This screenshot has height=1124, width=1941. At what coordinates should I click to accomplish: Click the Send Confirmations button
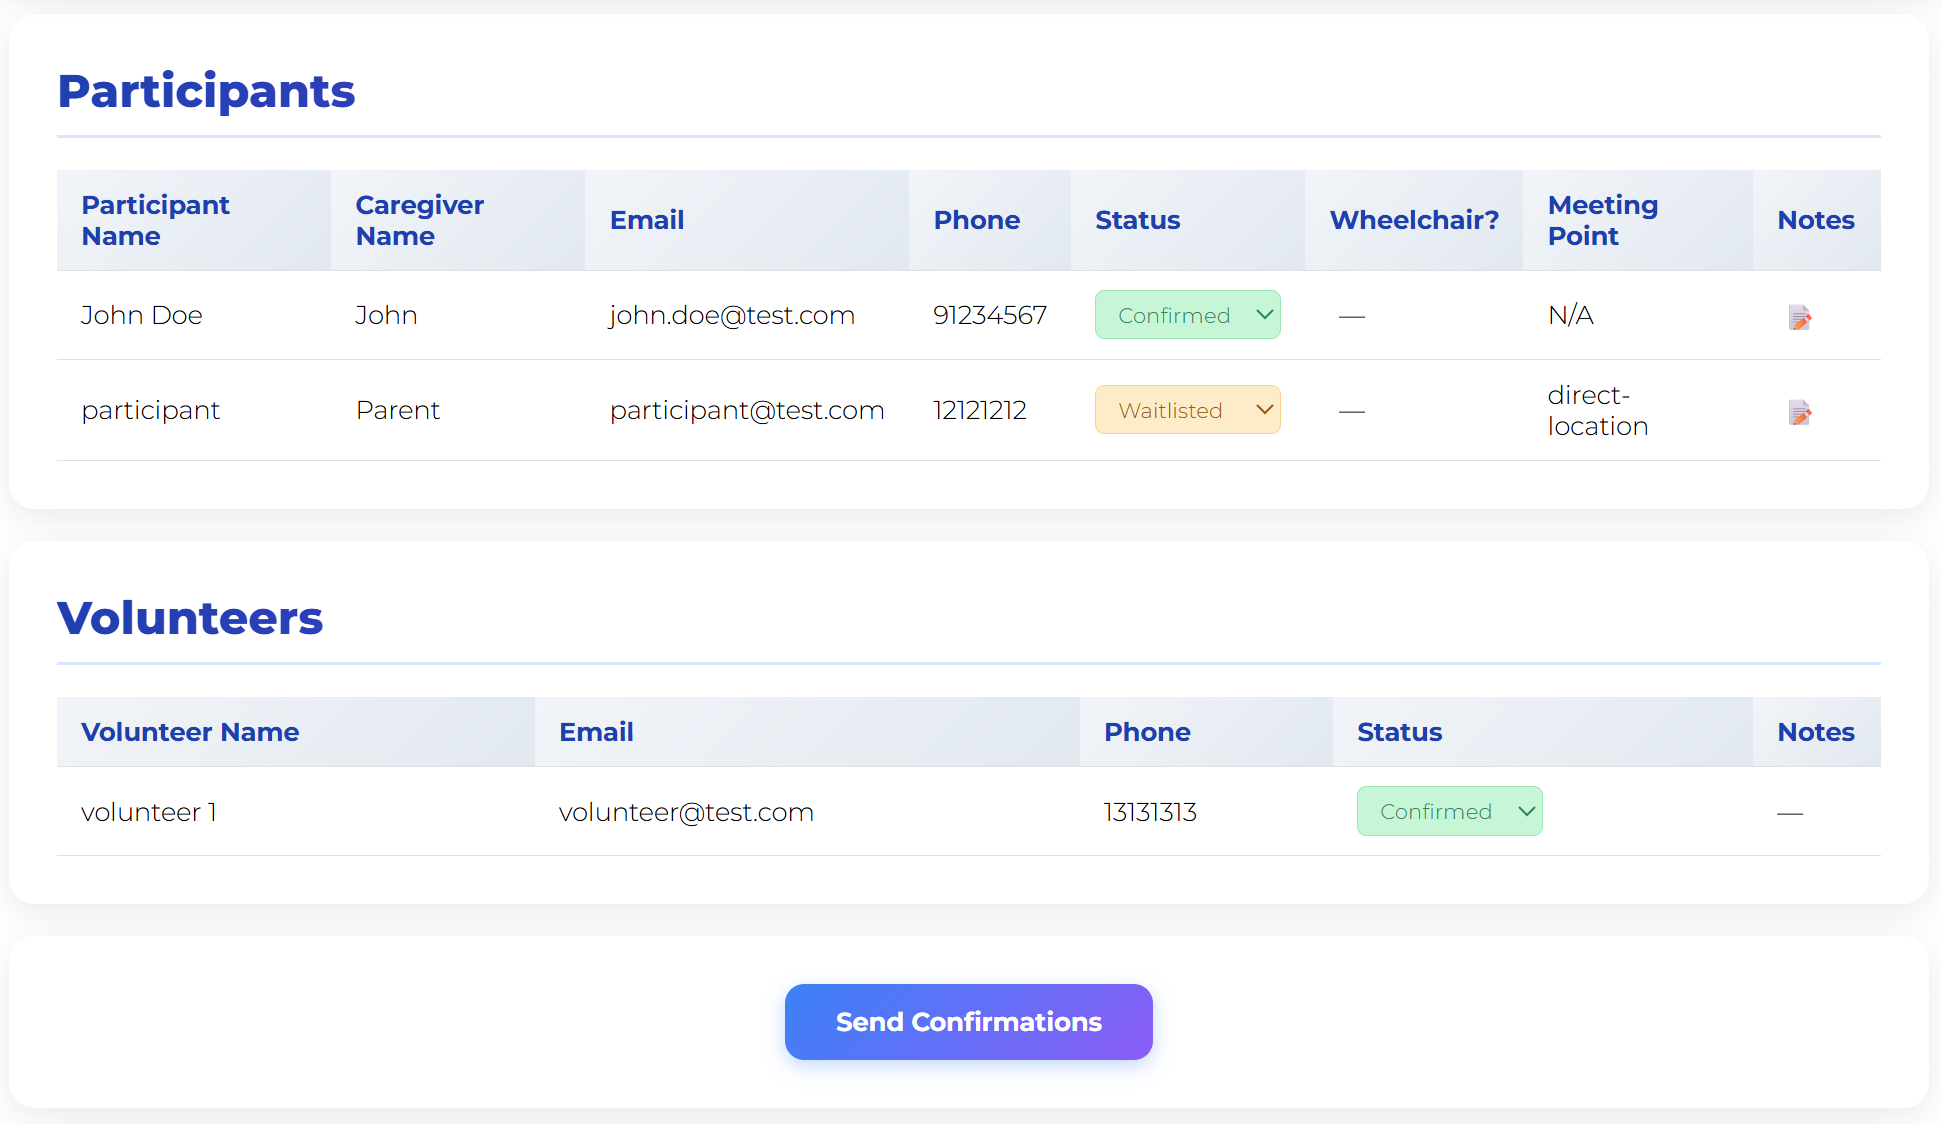pos(968,1022)
